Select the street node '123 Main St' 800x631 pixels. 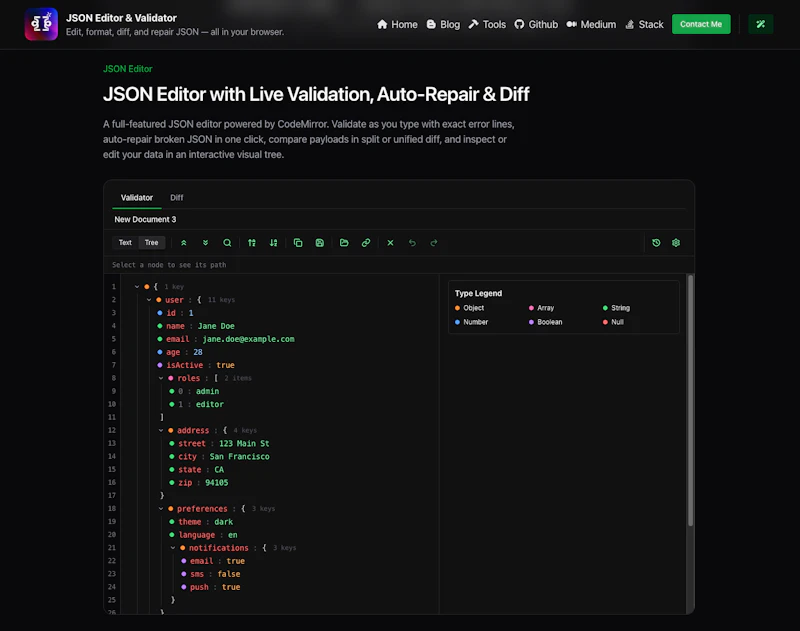click(219, 443)
